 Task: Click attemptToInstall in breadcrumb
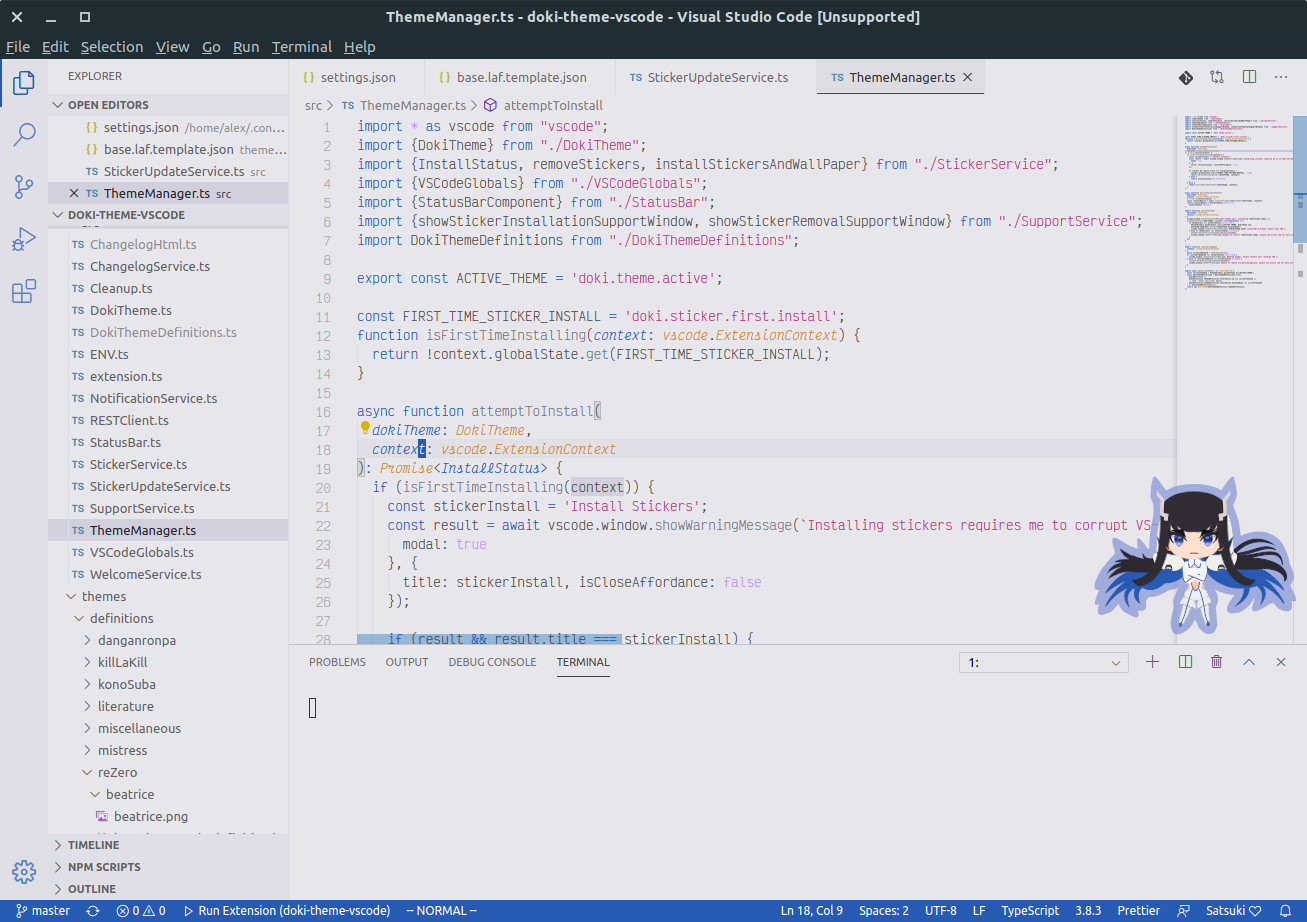pyautogui.click(x=553, y=105)
